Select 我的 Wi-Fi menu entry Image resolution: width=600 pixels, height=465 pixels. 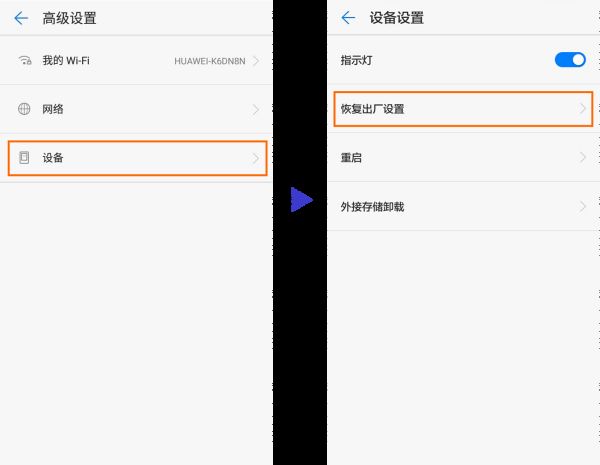pyautogui.click(x=66, y=61)
